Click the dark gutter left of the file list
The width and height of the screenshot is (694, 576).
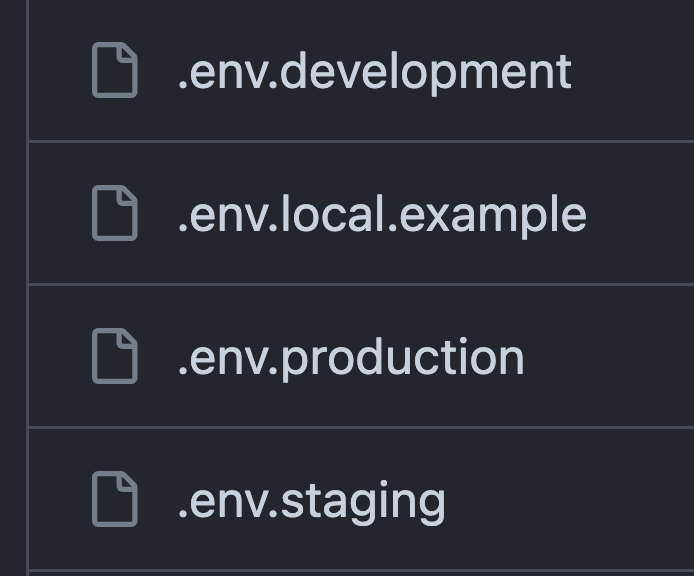(x=13, y=288)
